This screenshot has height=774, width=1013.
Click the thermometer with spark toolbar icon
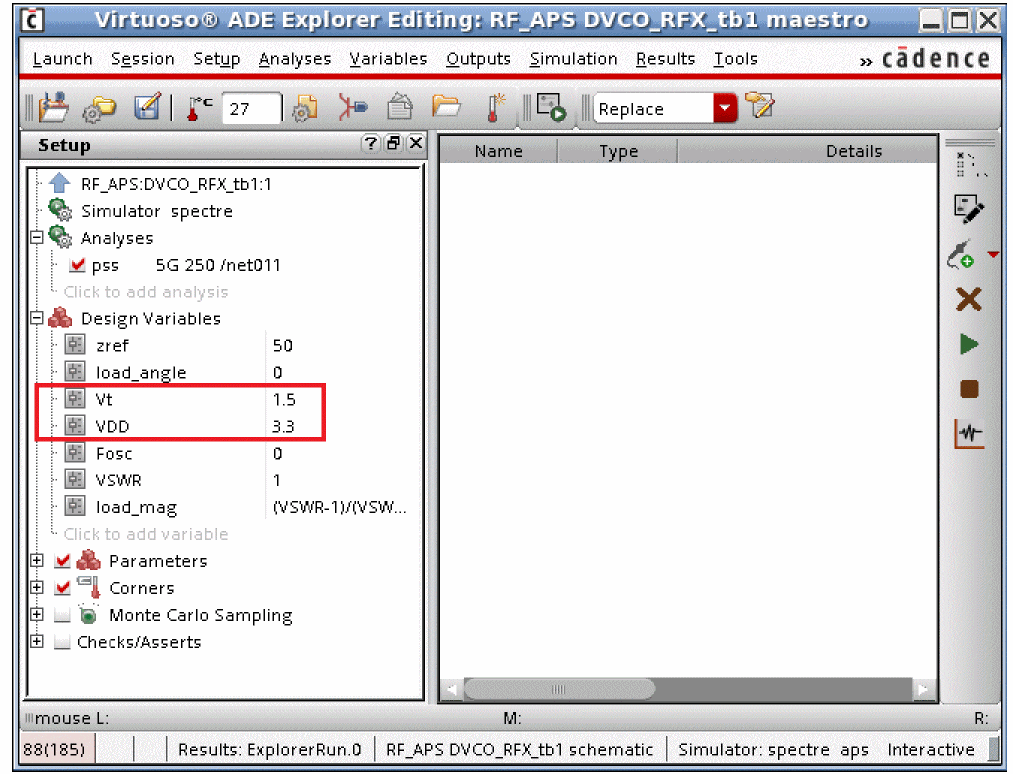coord(496,107)
